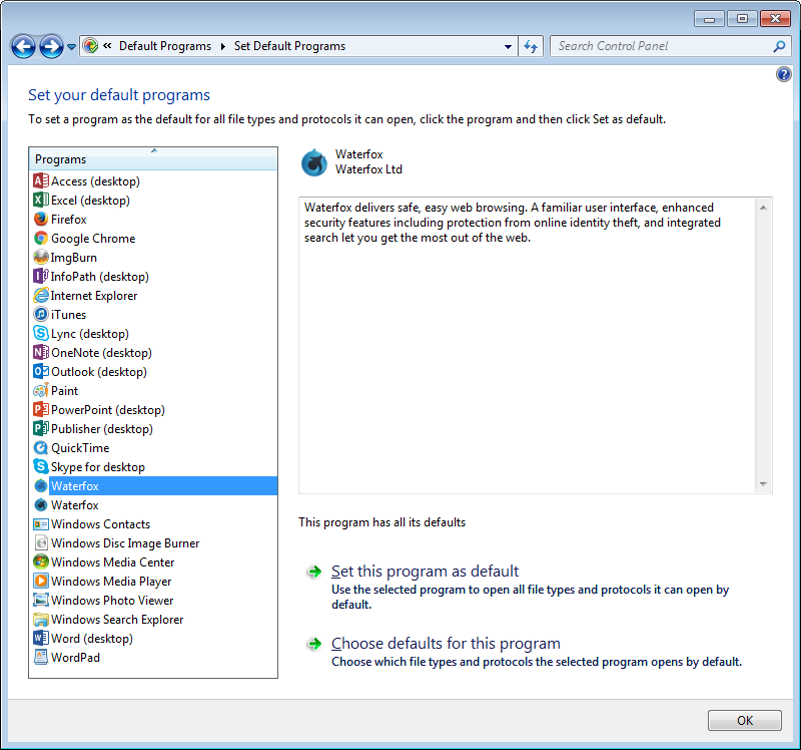Click the description scrollbar down arrow
The height and width of the screenshot is (750, 801).
763,484
